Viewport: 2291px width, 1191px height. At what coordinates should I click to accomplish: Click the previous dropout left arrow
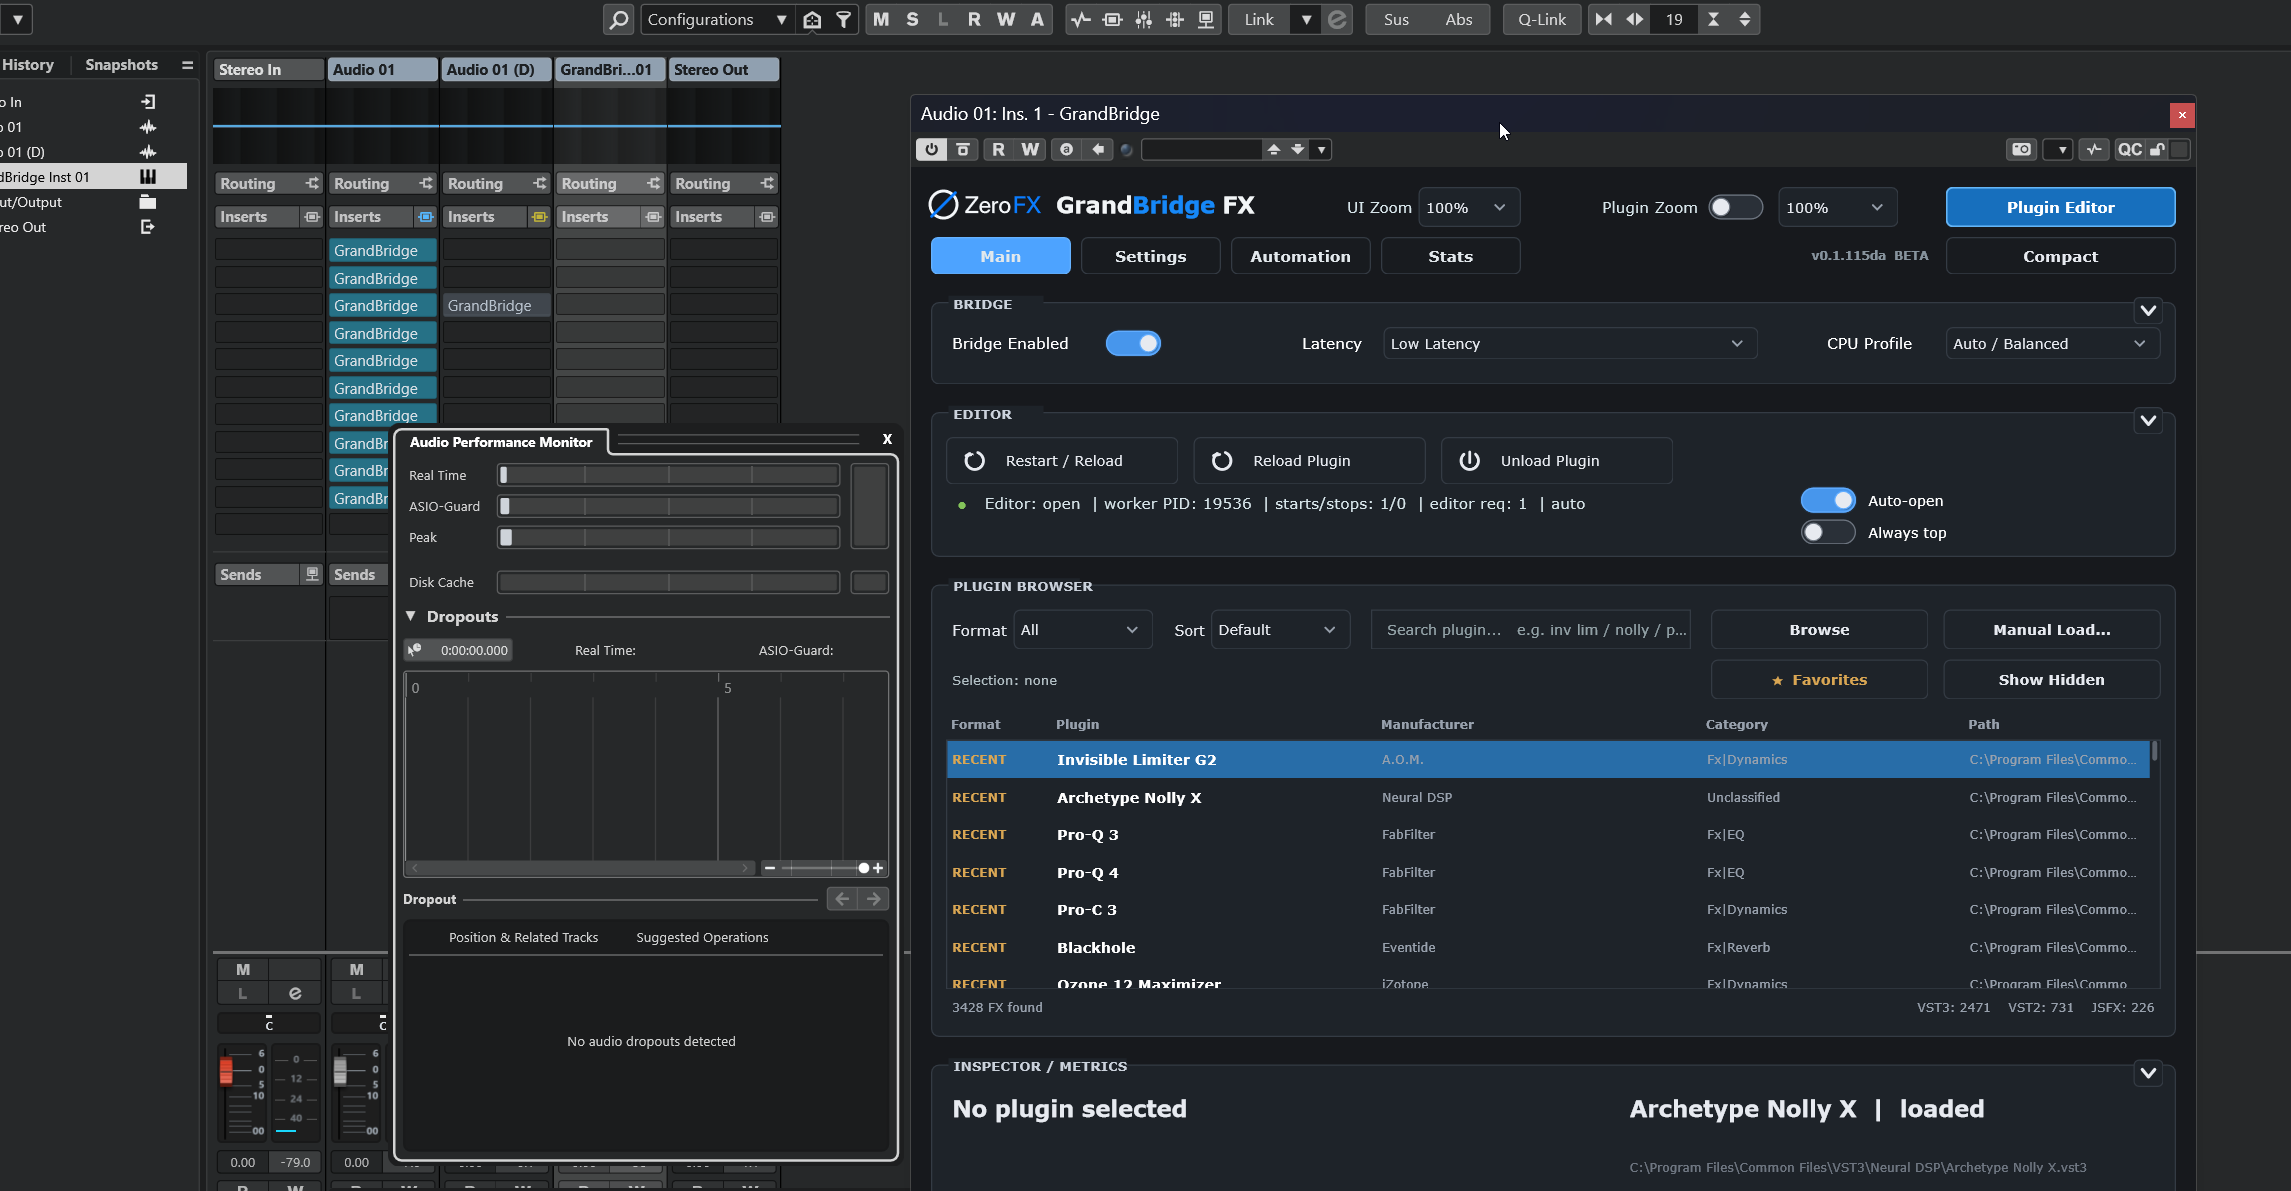coord(842,899)
